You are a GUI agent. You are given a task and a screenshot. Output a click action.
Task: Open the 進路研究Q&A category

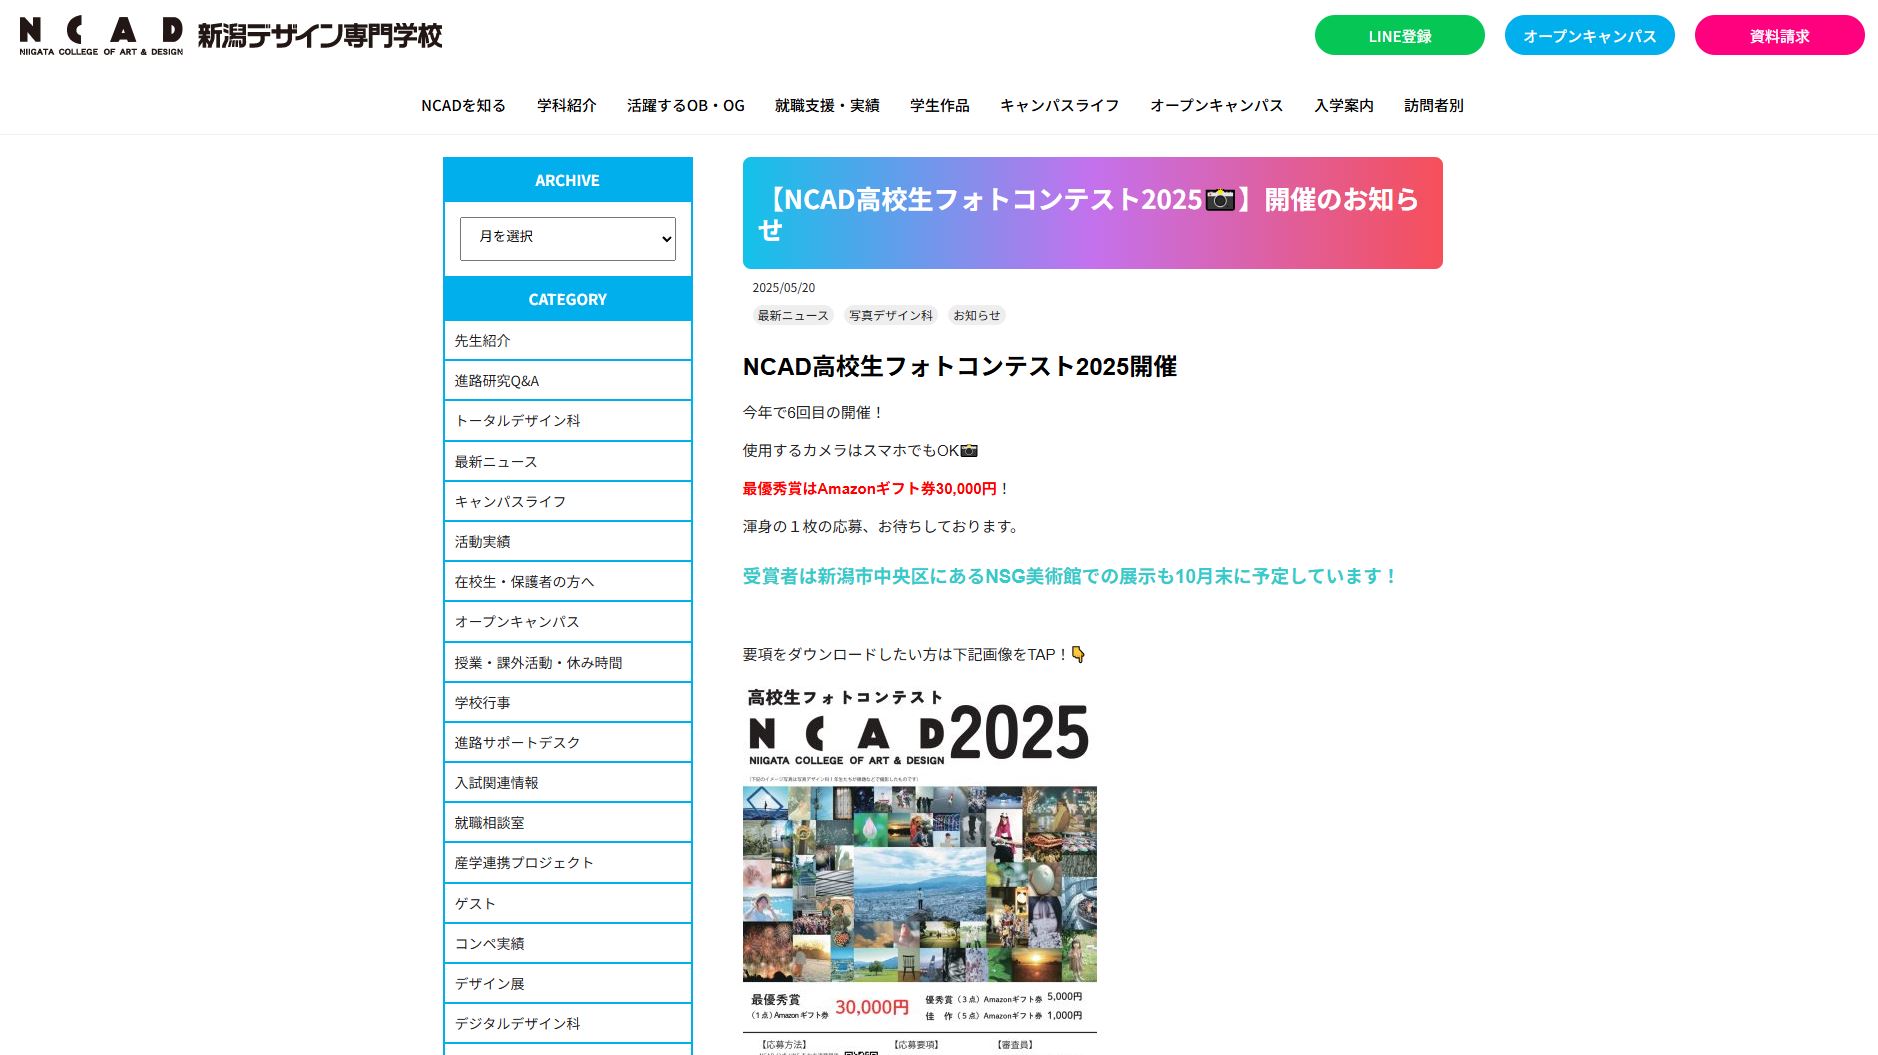point(567,381)
